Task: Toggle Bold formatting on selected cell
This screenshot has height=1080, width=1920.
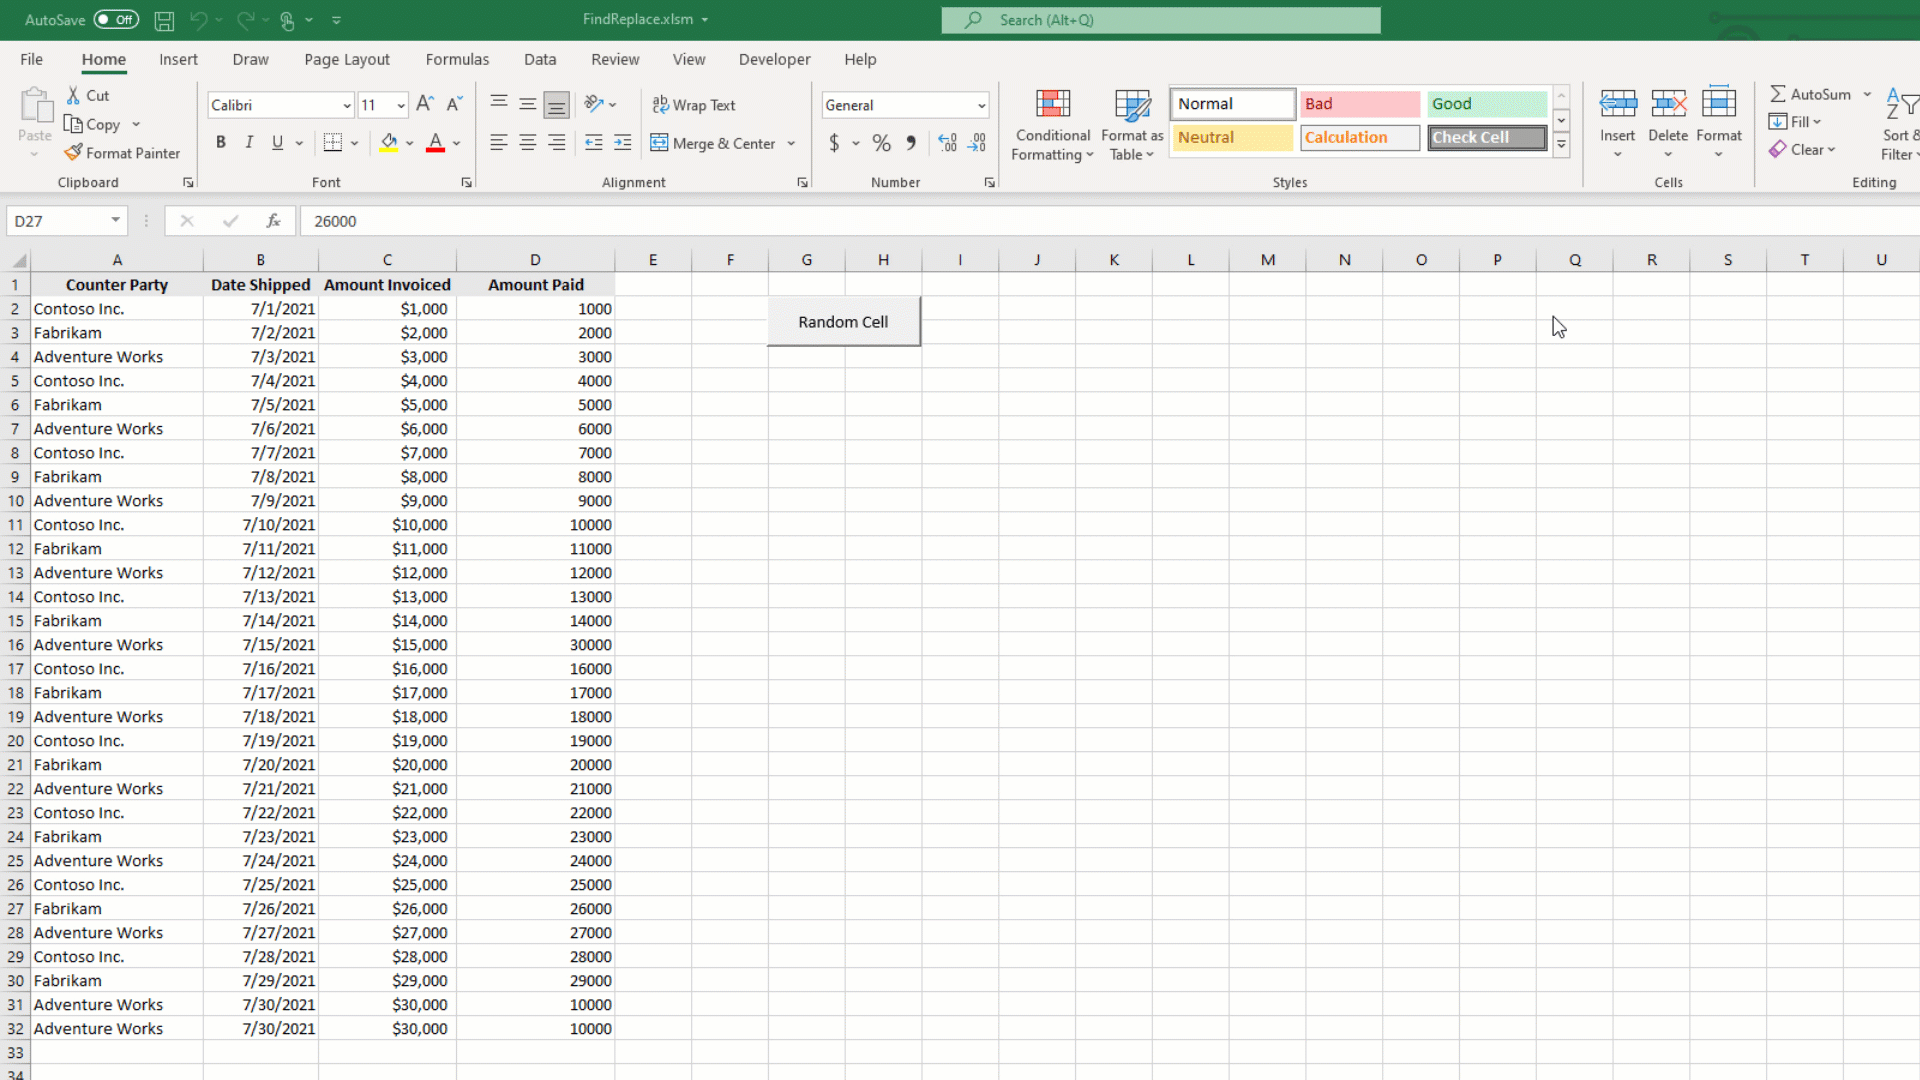Action: coord(220,142)
